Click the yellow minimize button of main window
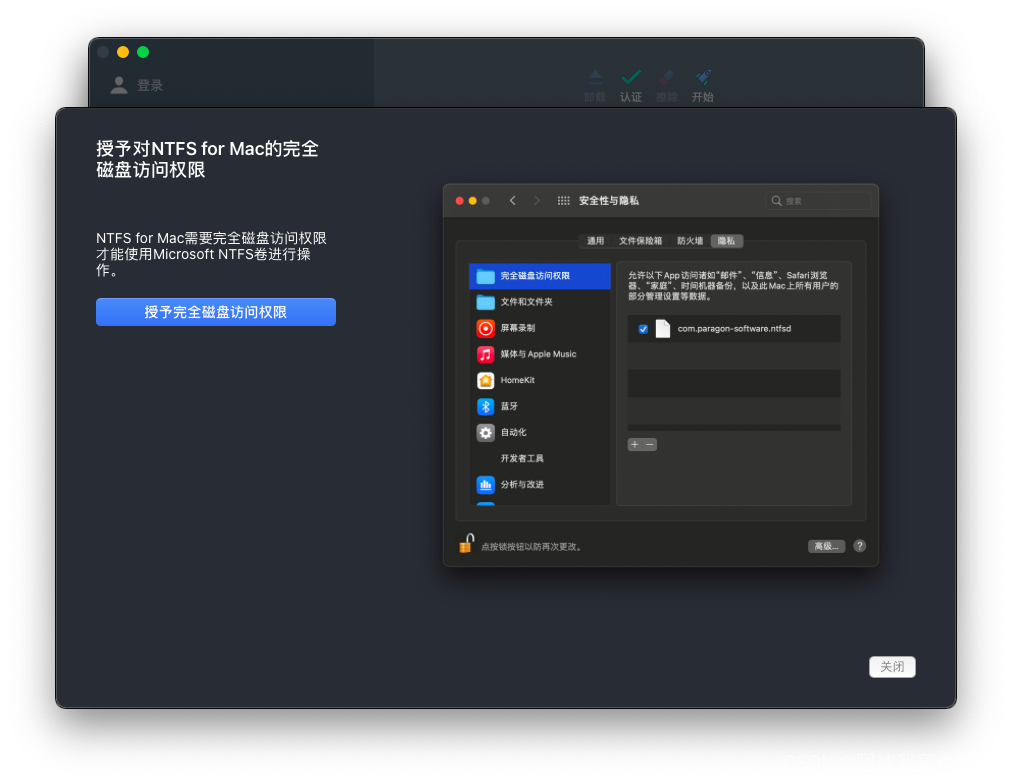 pyautogui.click(x=123, y=52)
